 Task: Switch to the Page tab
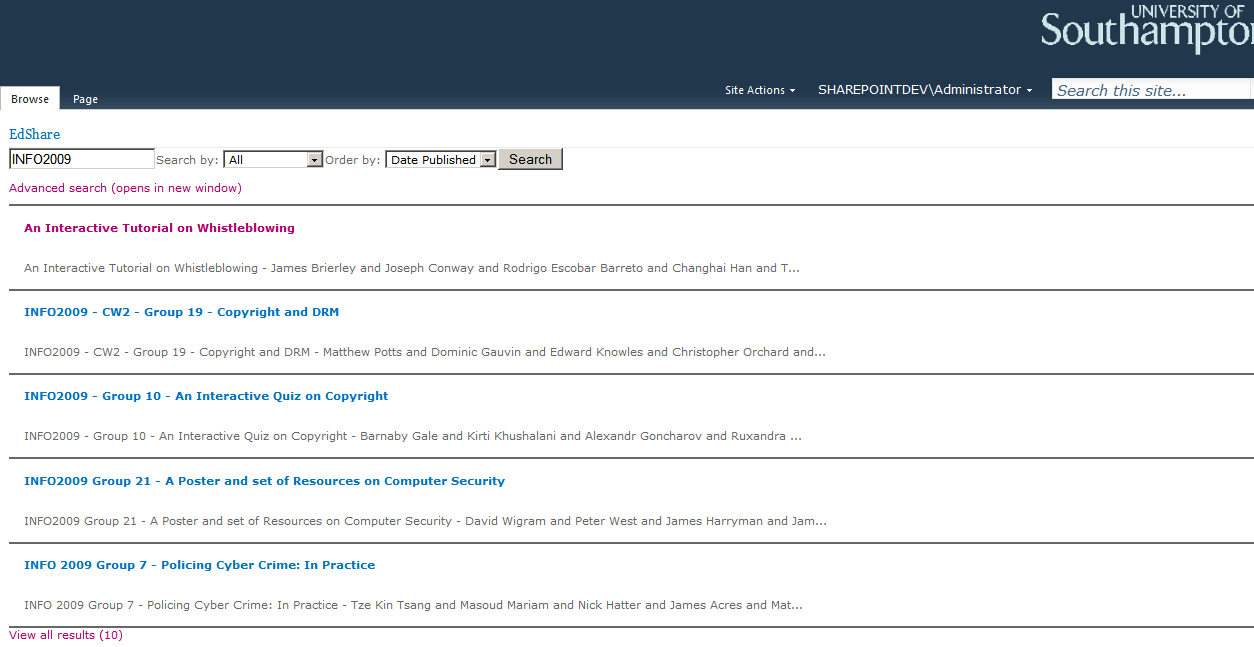click(x=85, y=99)
